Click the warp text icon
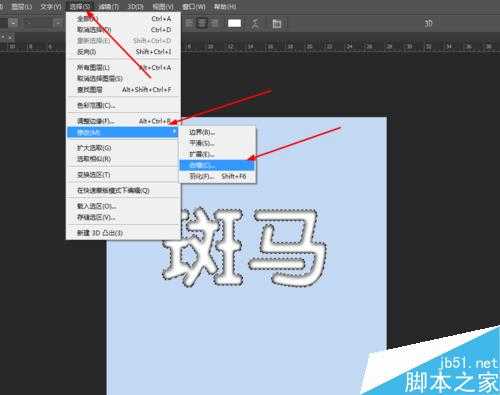The image size is (500, 395). pyautogui.click(x=255, y=23)
